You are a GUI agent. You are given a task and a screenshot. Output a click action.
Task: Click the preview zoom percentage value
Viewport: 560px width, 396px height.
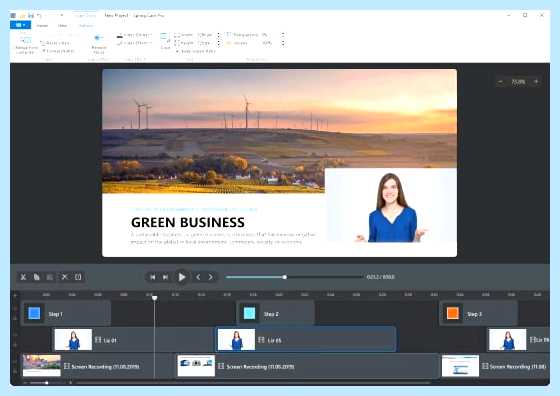(x=518, y=82)
